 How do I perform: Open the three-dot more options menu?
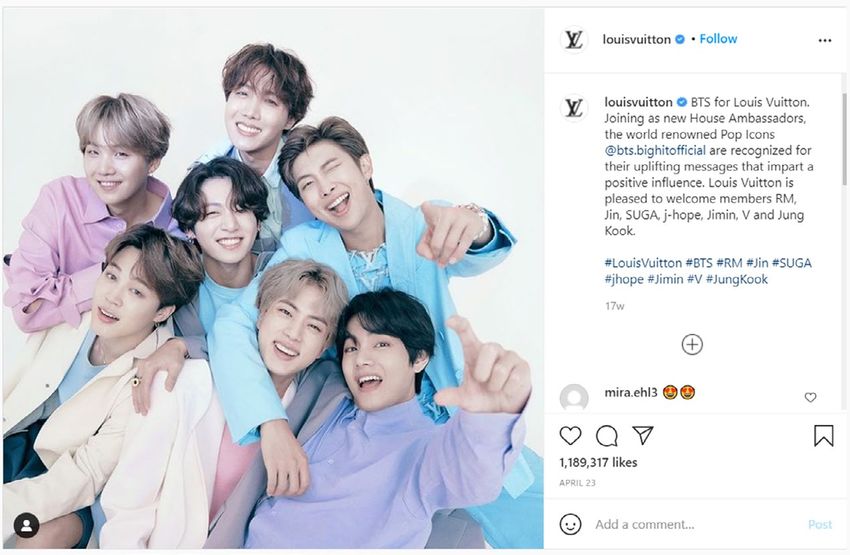[825, 41]
